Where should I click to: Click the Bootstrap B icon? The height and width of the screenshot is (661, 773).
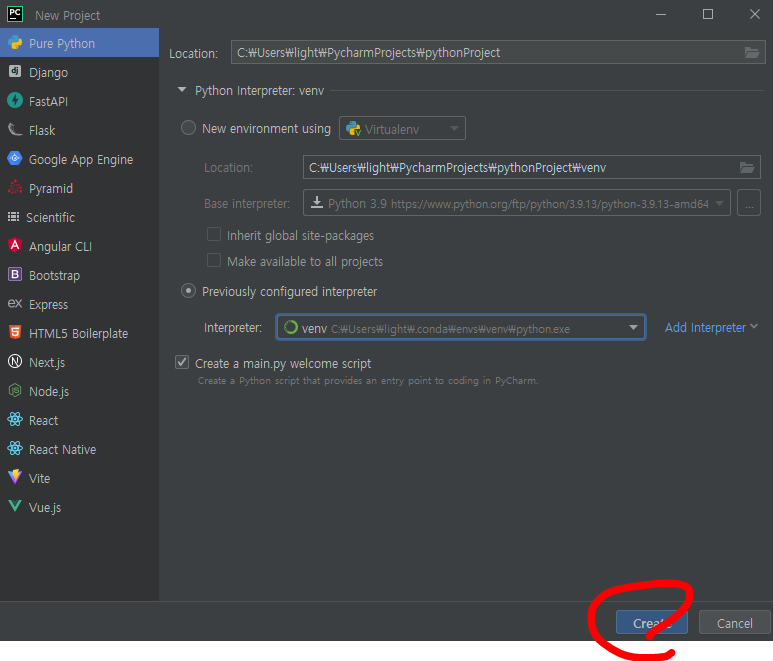click(15, 275)
